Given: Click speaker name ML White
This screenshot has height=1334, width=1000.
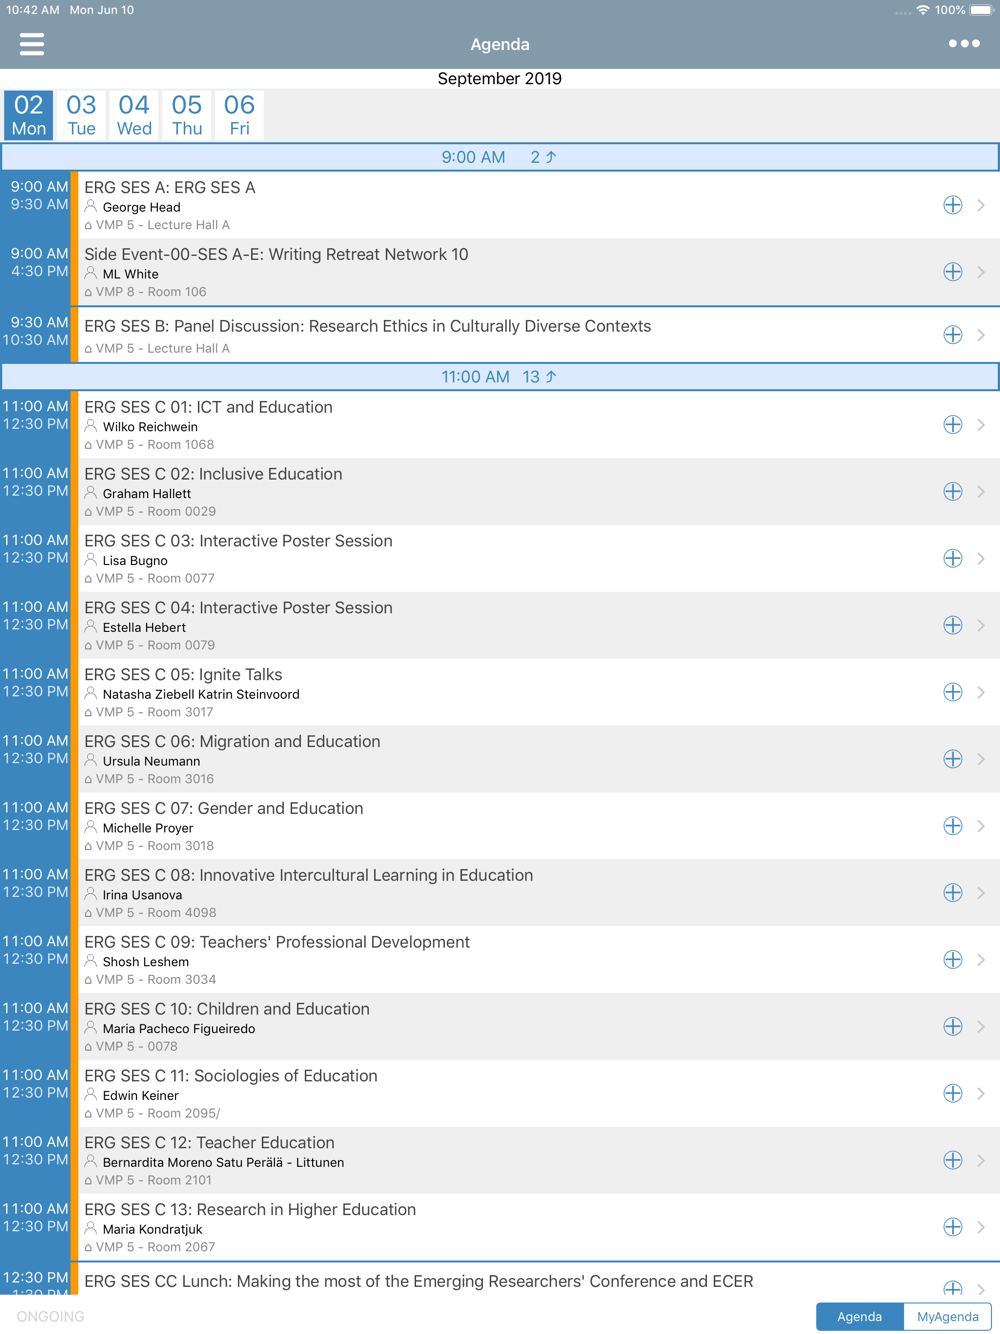Looking at the screenshot, I should pyautogui.click(x=131, y=274).
